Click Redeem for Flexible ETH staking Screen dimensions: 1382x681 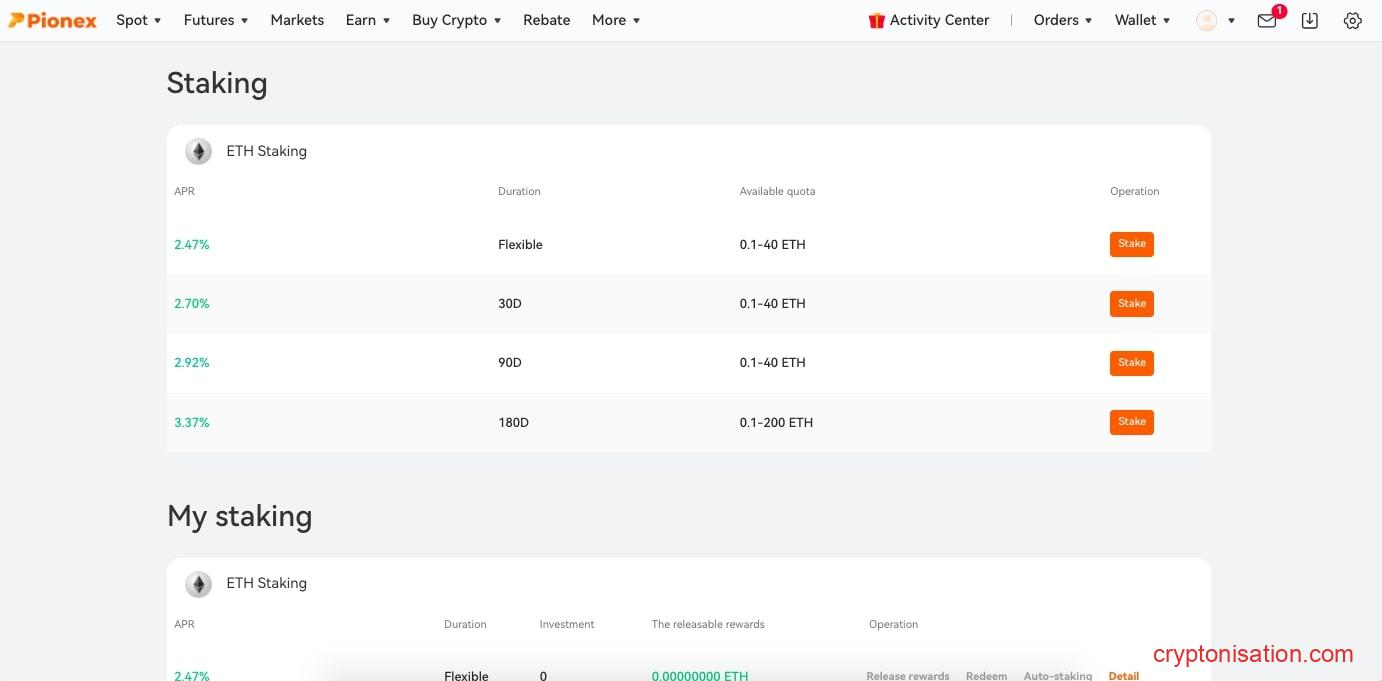[986, 675]
